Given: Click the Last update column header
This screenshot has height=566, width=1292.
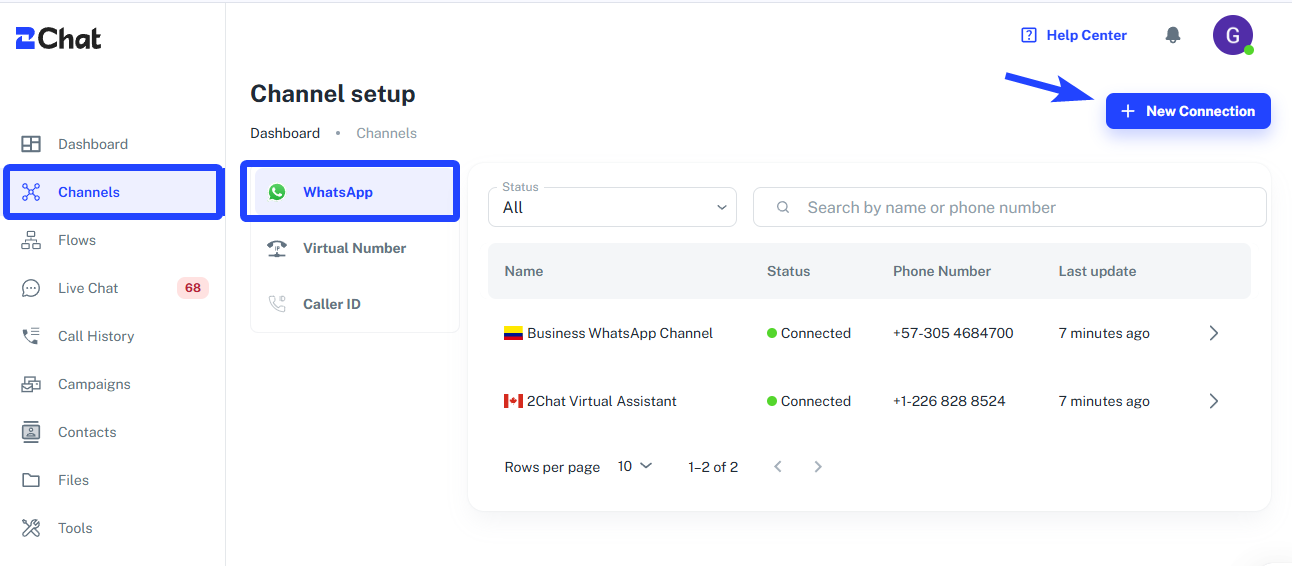Looking at the screenshot, I should coord(1097,271).
